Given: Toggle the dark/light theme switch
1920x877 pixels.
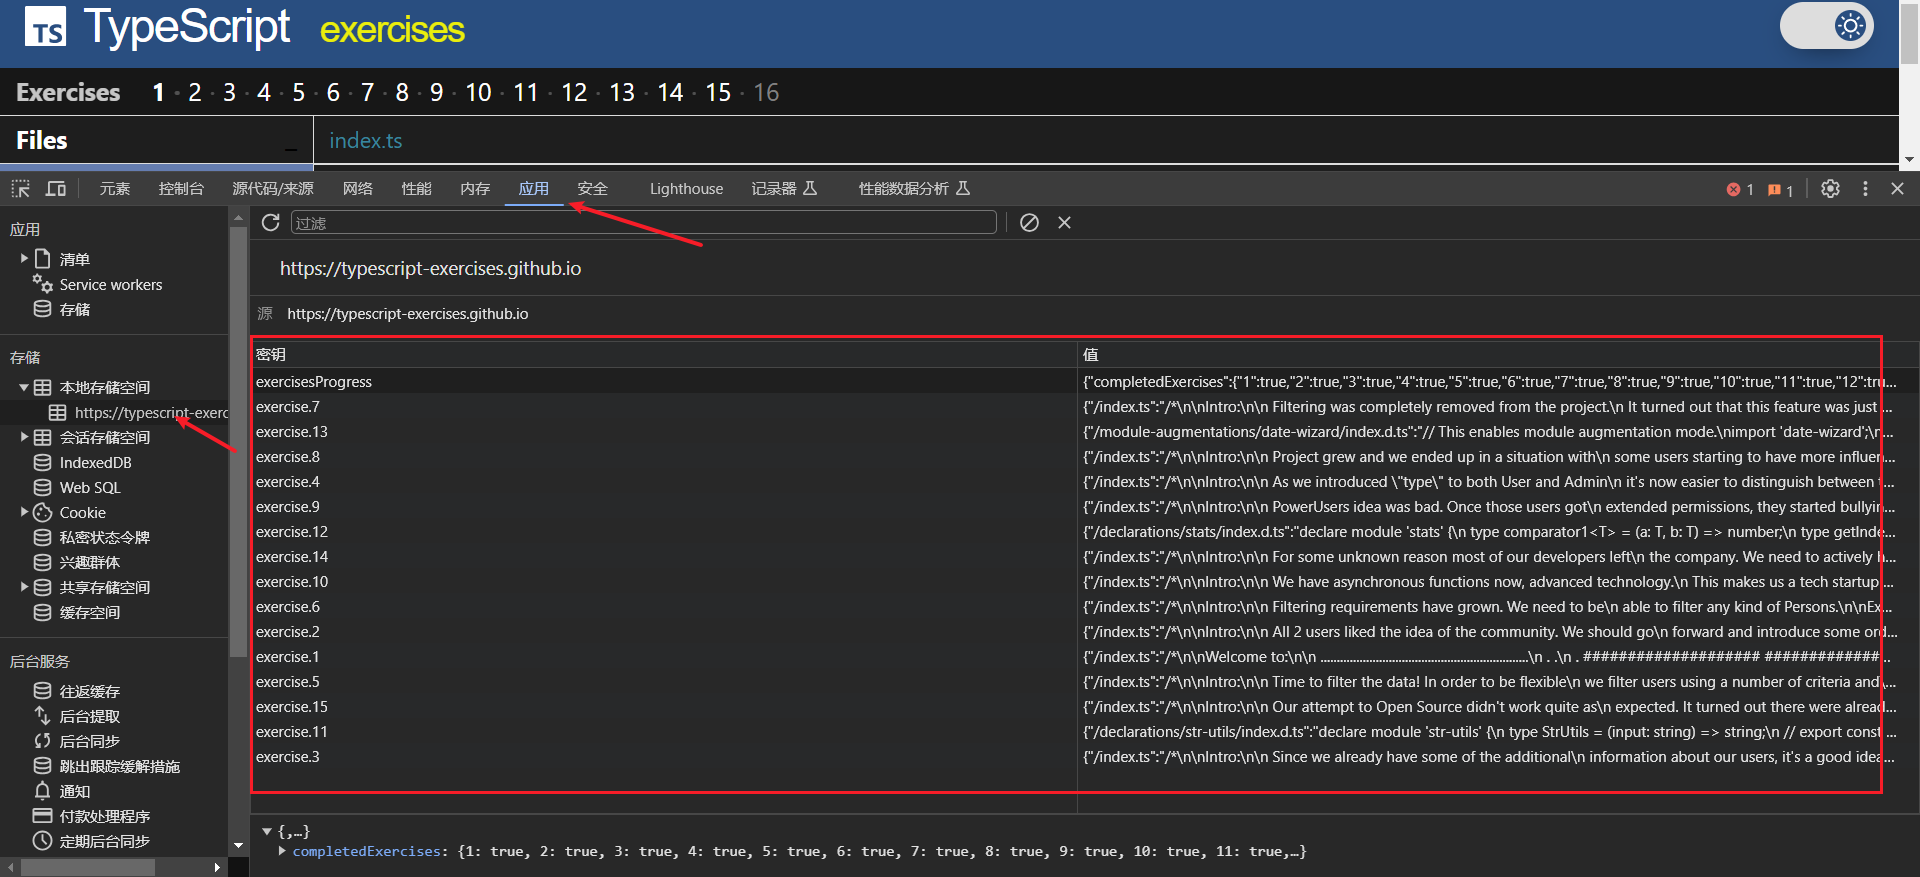Looking at the screenshot, I should pyautogui.click(x=1827, y=26).
